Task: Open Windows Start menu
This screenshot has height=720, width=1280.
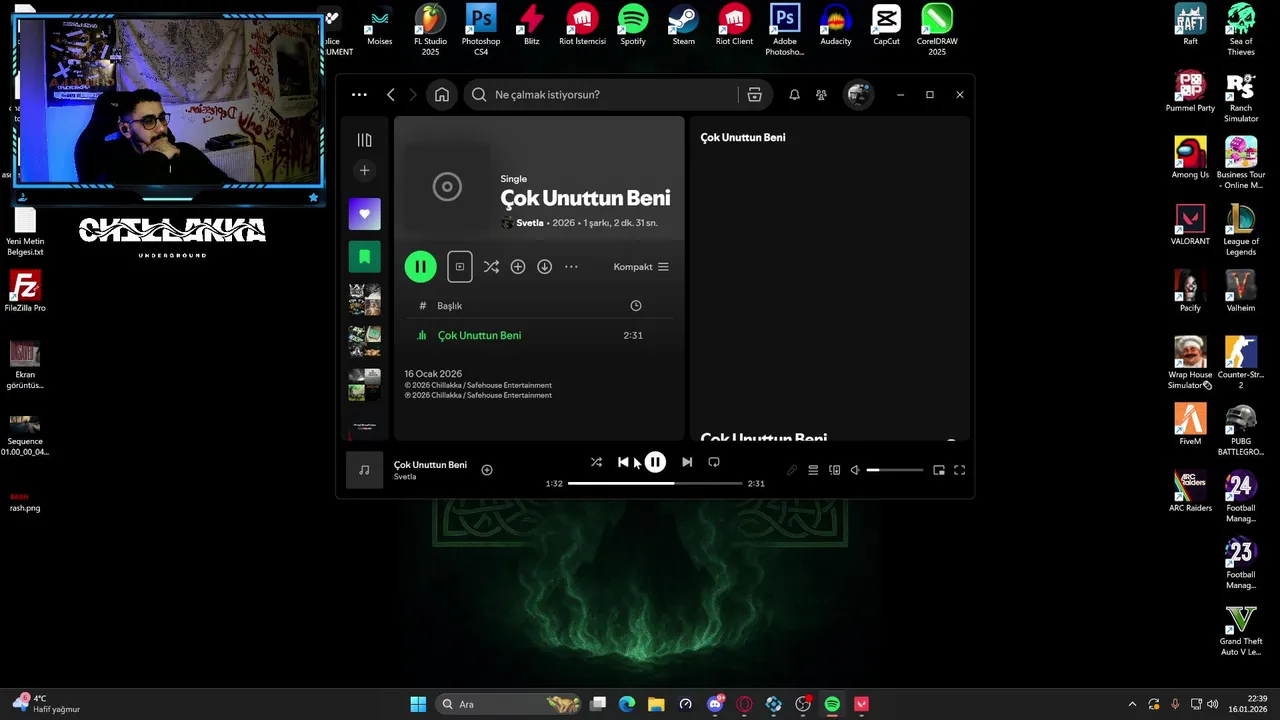Action: click(x=418, y=704)
